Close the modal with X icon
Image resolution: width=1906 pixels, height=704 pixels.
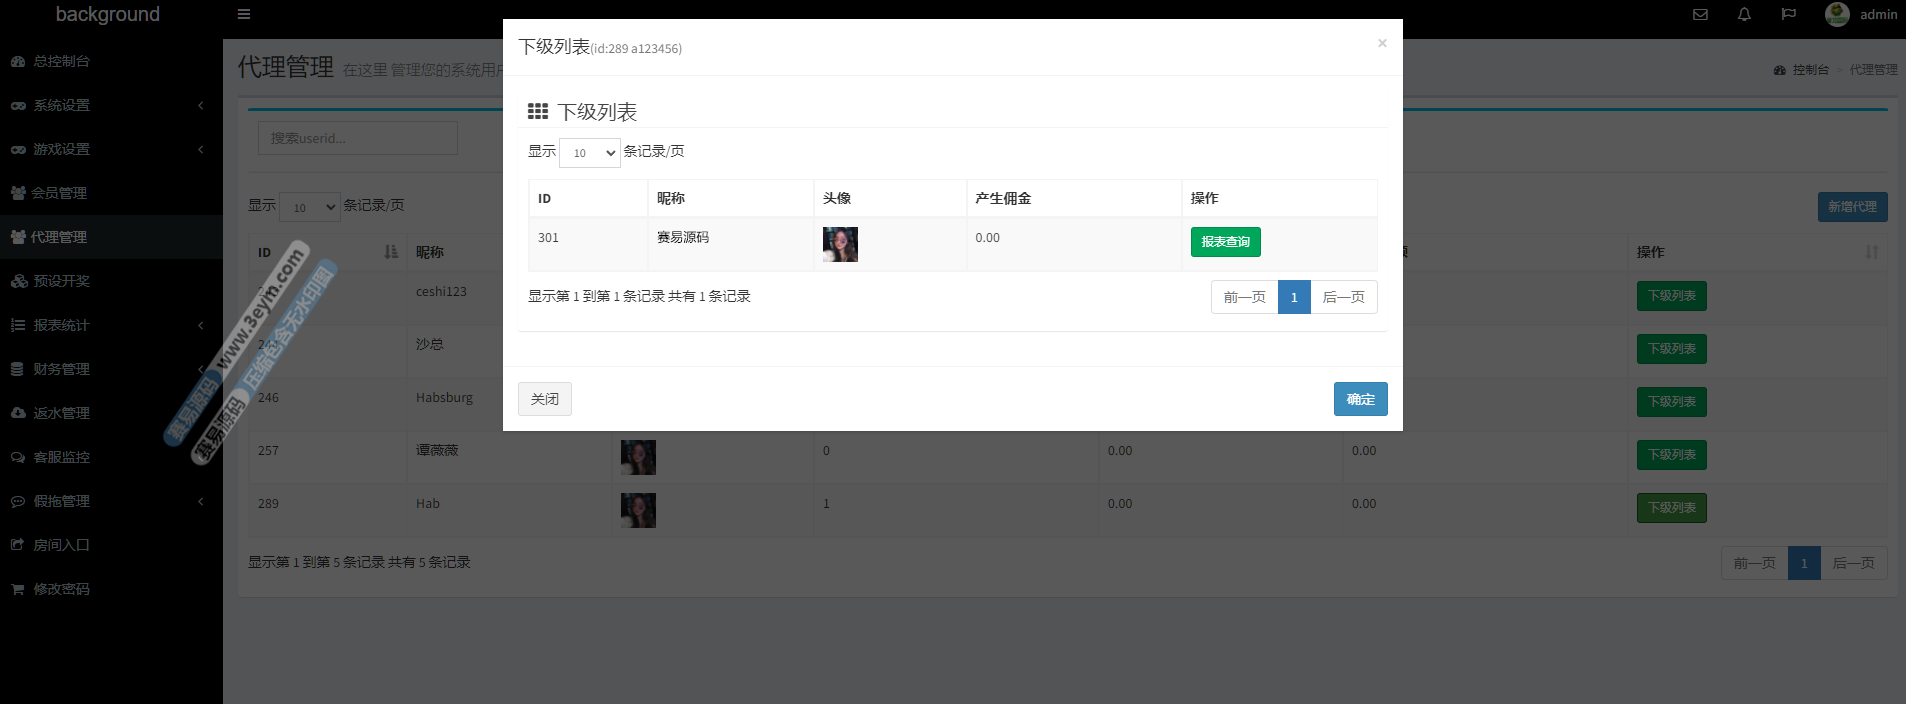[x=1382, y=43]
